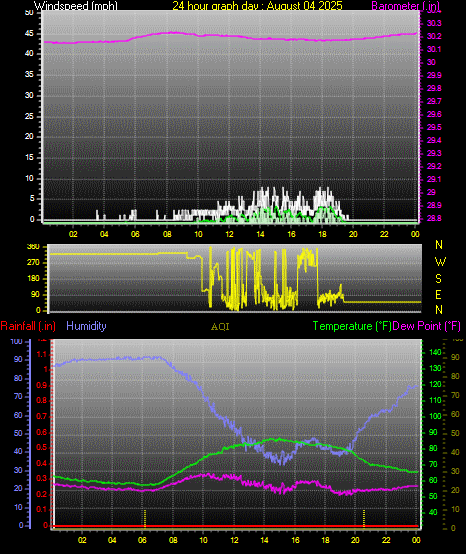Click the sunset dotted marker near 20

click(364, 518)
